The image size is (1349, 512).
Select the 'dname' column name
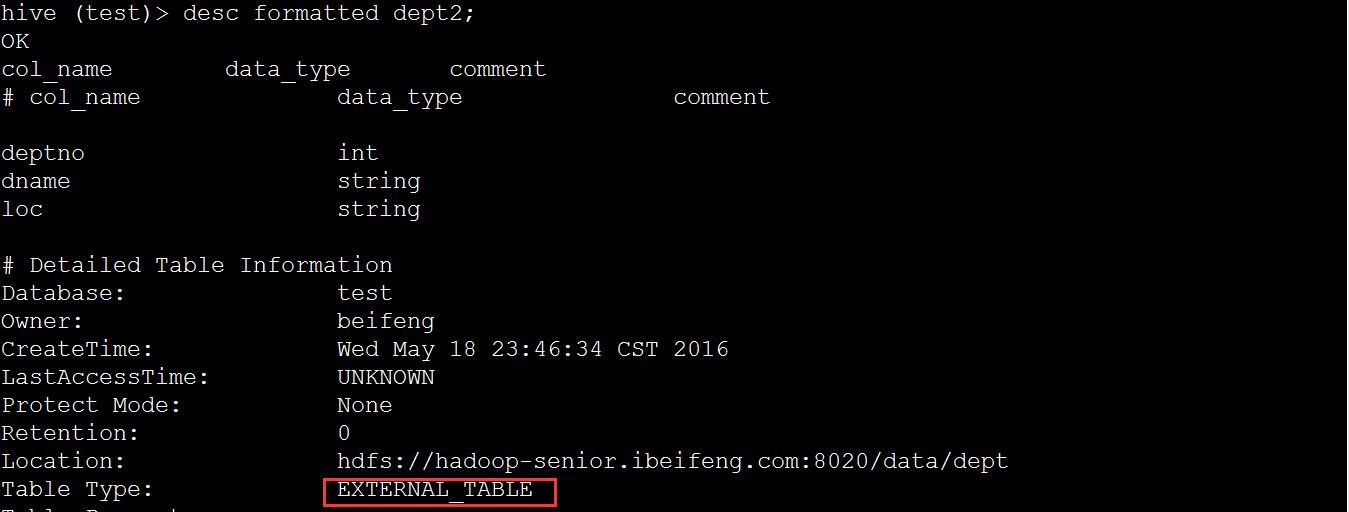(x=36, y=181)
